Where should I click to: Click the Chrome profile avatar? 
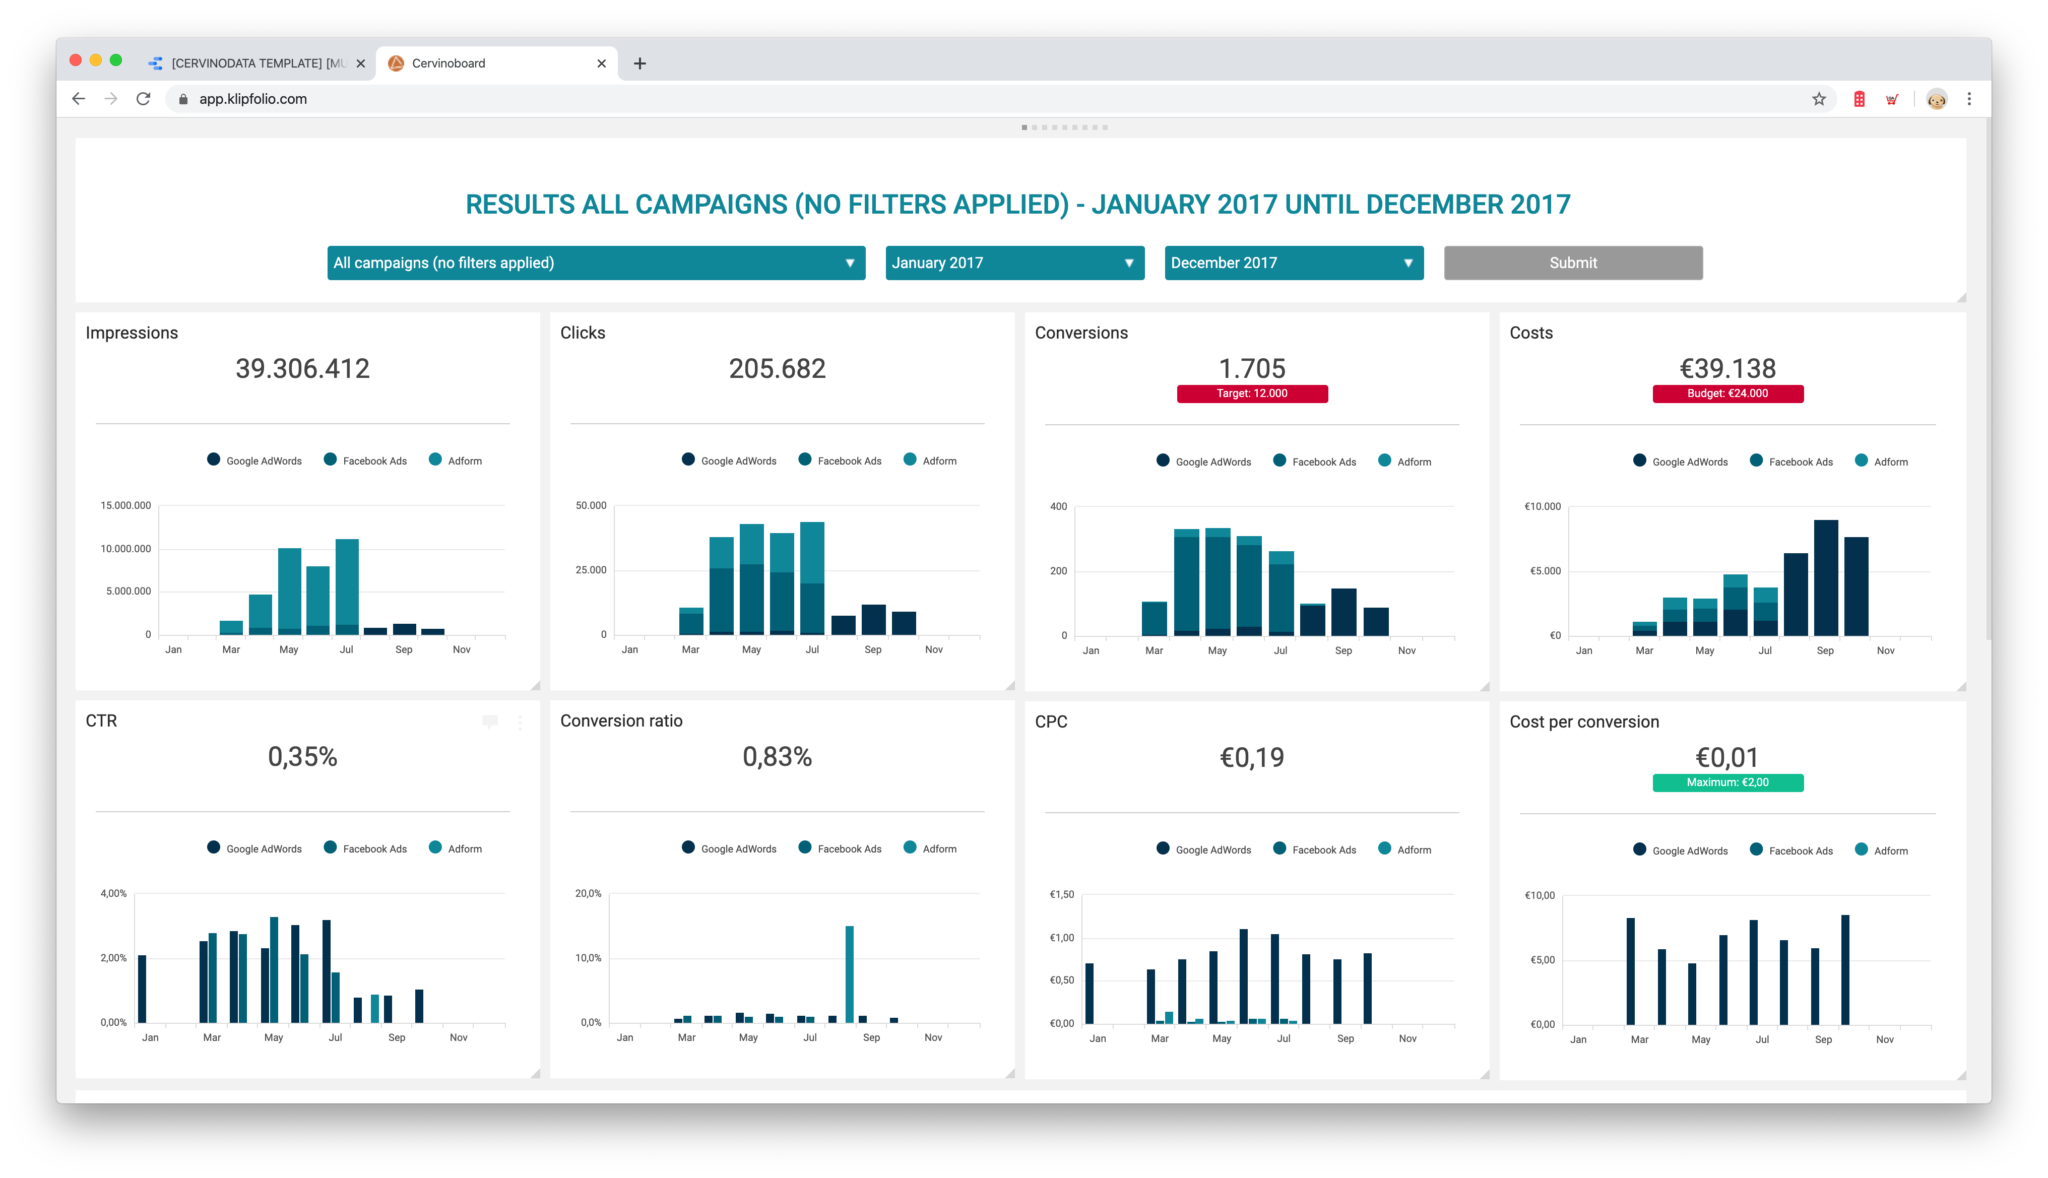point(1936,99)
